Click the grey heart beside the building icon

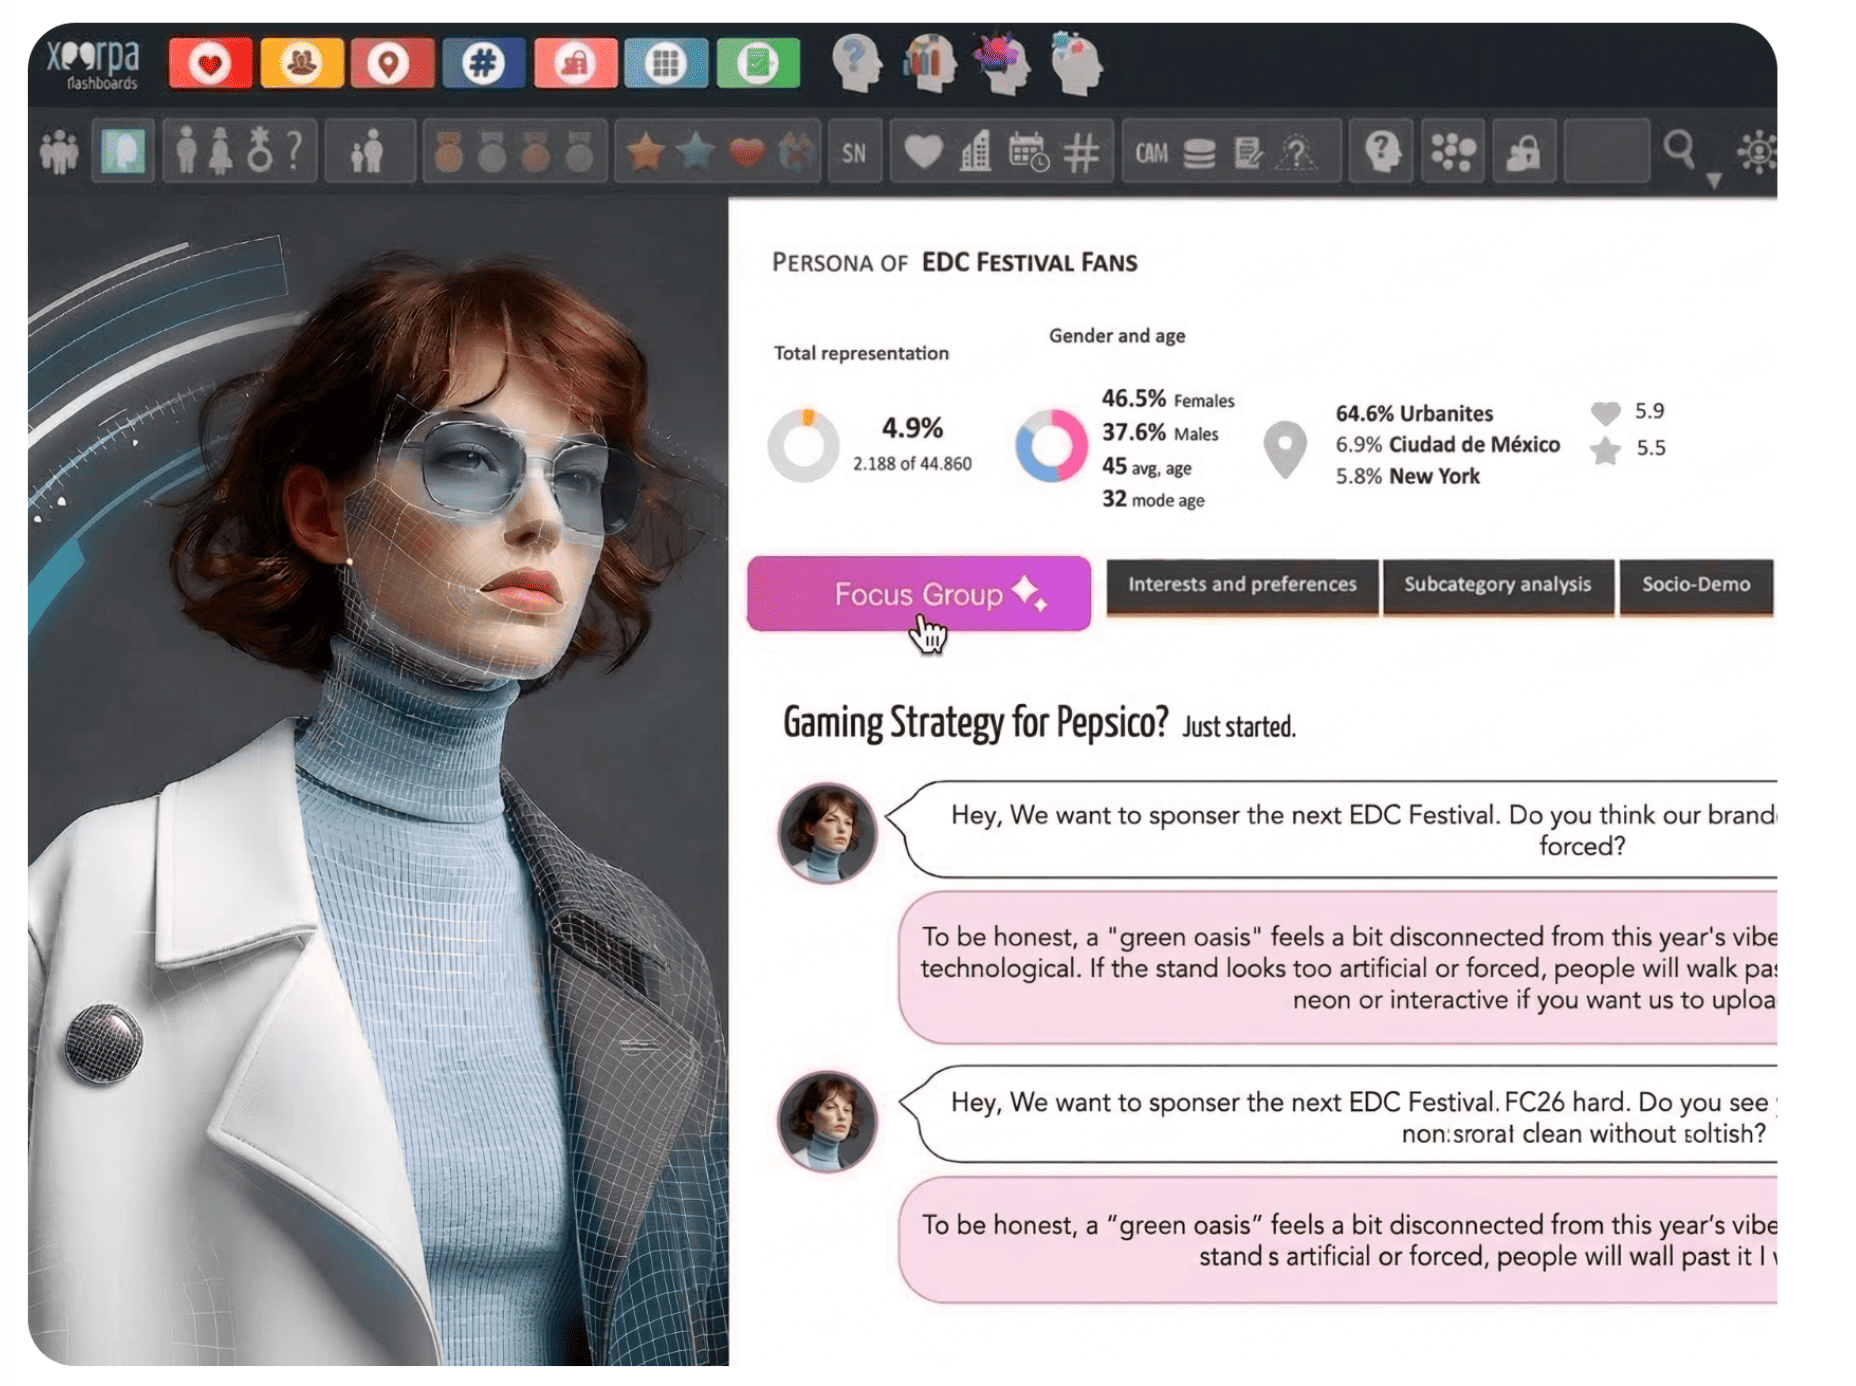(923, 152)
